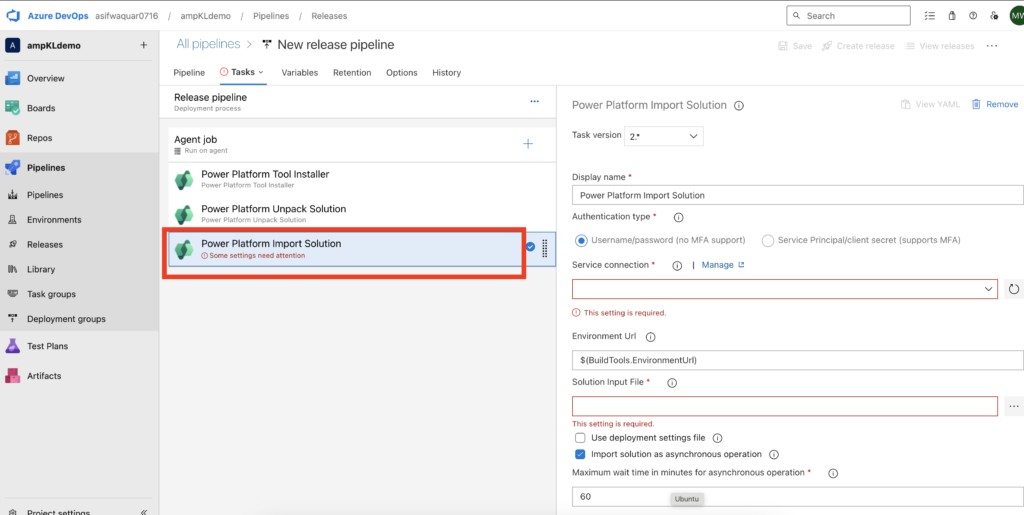Screen dimensions: 1024x515
Task: Open the work items checklist icon in header
Action: click(x=930, y=16)
